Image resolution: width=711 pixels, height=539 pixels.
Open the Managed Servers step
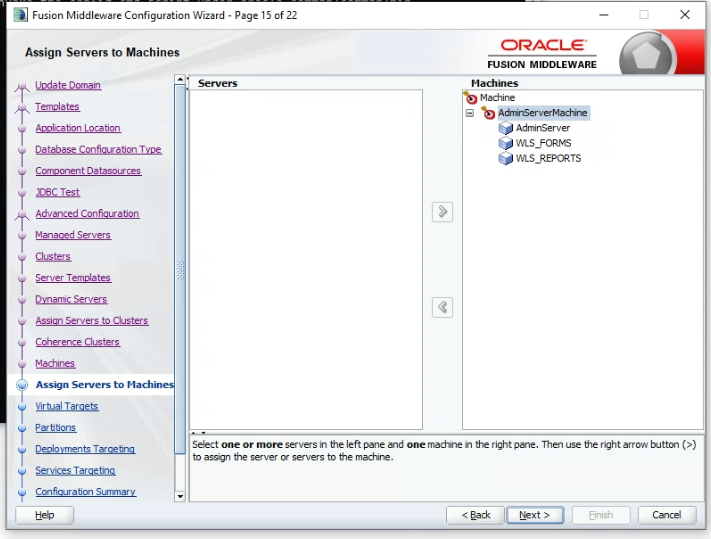(x=73, y=235)
